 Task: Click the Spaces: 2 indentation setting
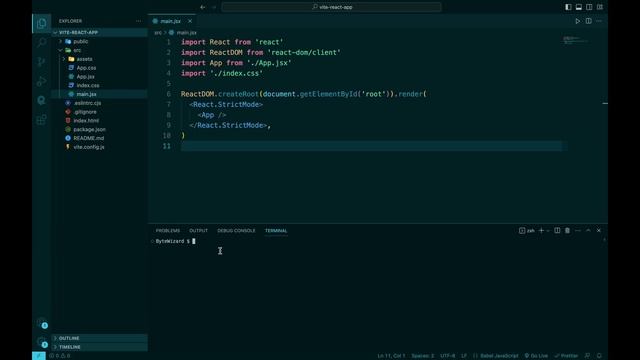point(422,356)
